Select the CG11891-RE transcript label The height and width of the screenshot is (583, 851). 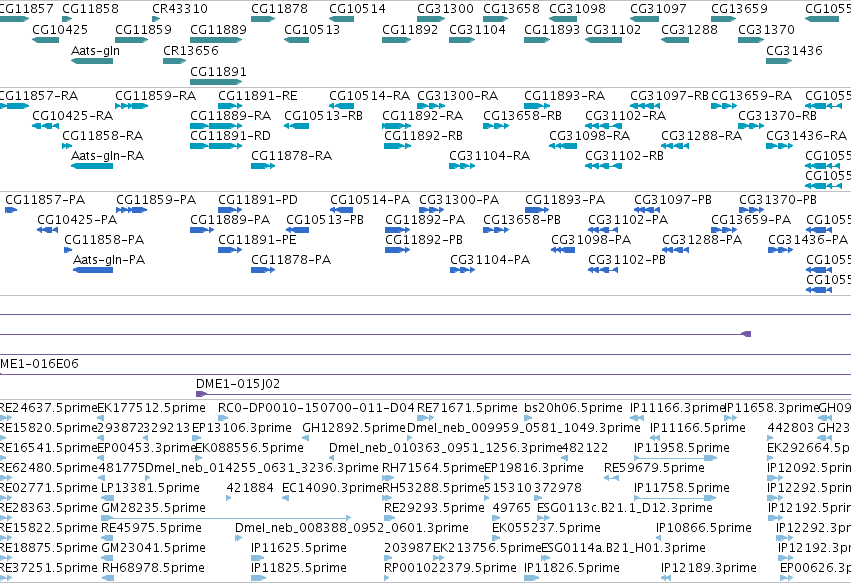(258, 96)
